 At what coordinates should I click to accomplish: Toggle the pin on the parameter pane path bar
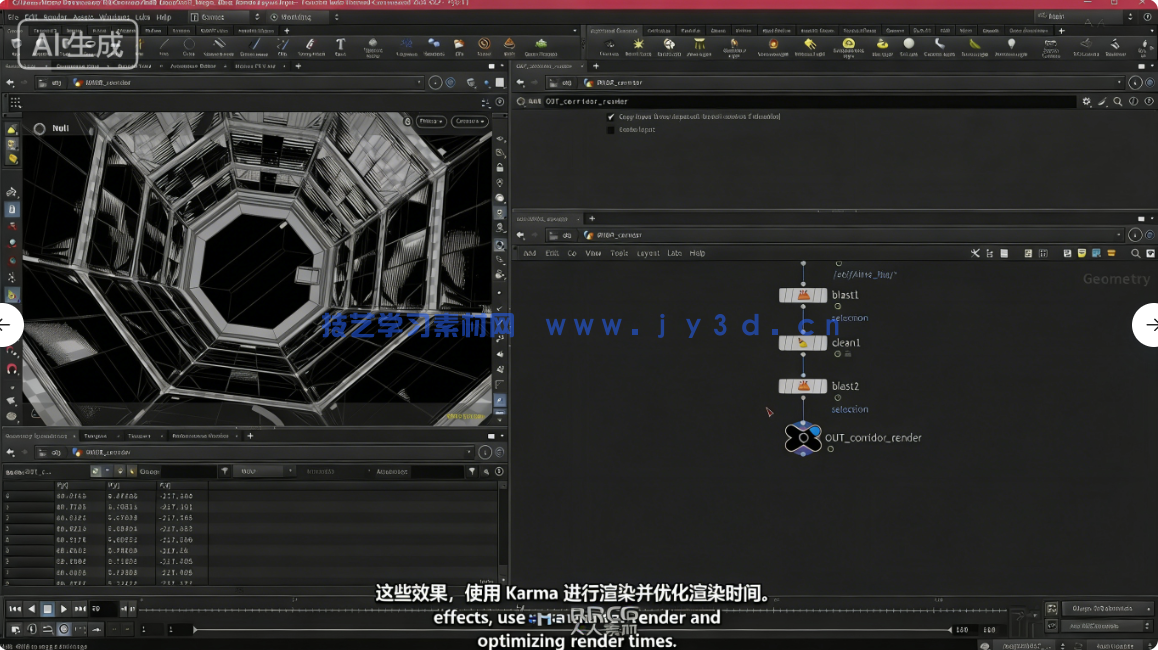click(x=1134, y=83)
